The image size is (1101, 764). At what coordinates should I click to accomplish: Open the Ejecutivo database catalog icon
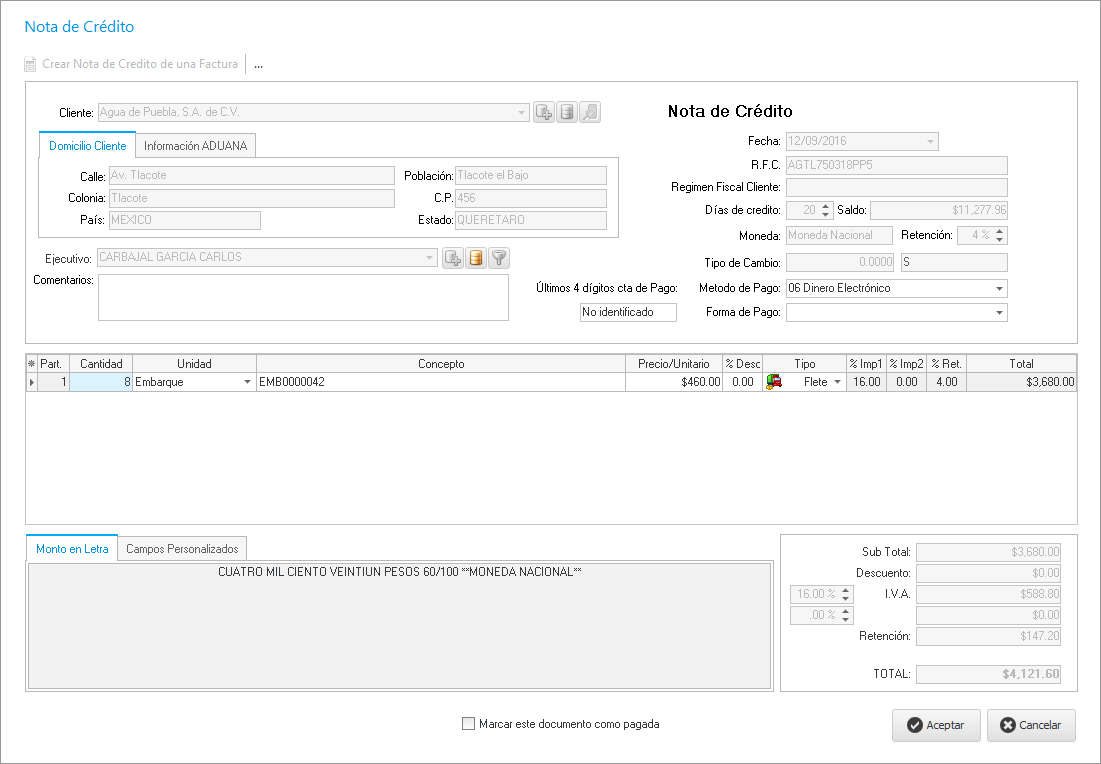pyautogui.click(x=476, y=258)
